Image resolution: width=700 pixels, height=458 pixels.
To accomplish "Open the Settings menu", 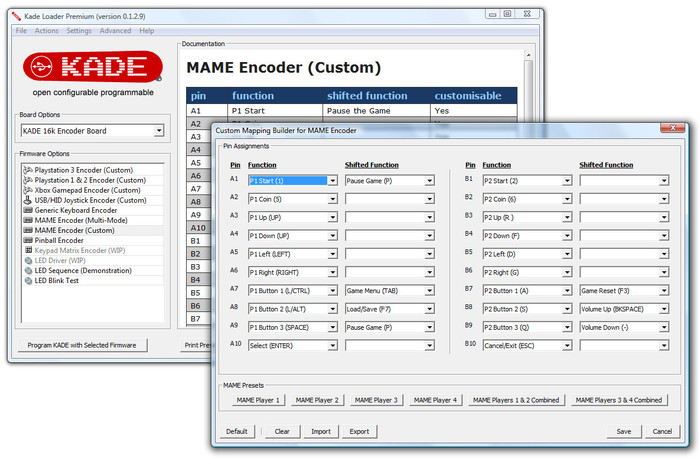I will coord(79,31).
